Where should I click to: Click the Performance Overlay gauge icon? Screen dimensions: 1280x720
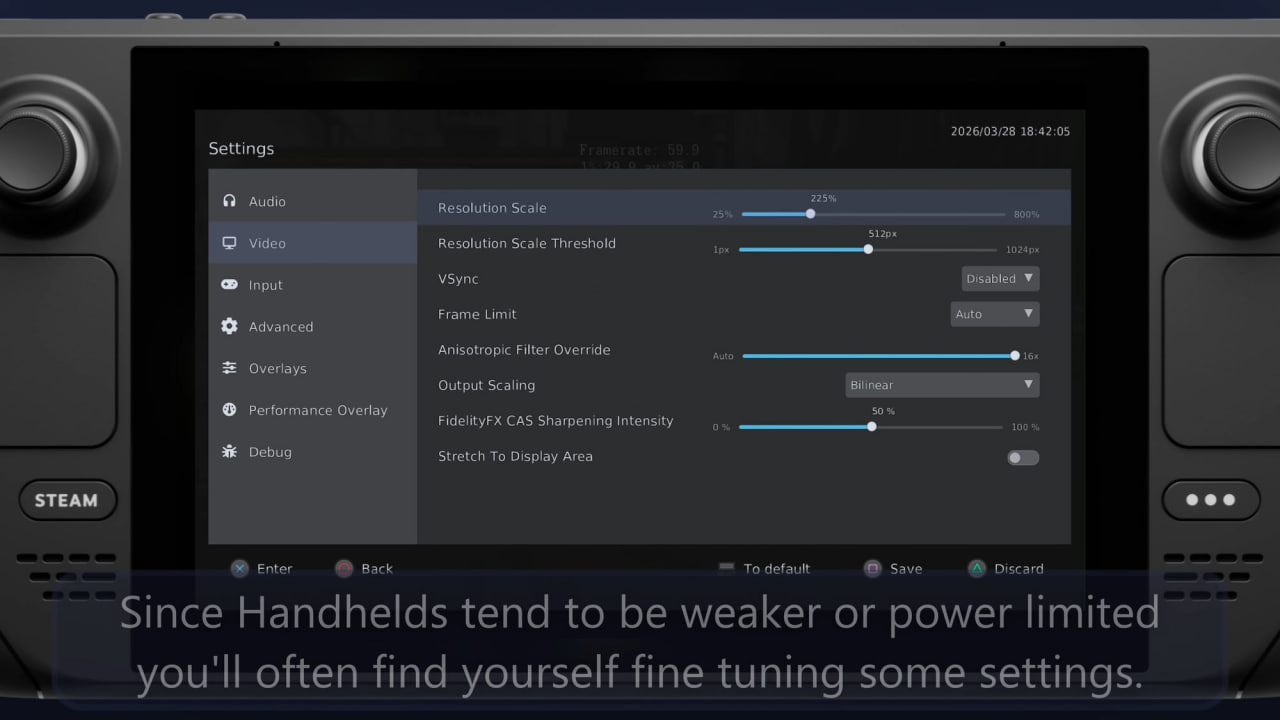pos(229,410)
